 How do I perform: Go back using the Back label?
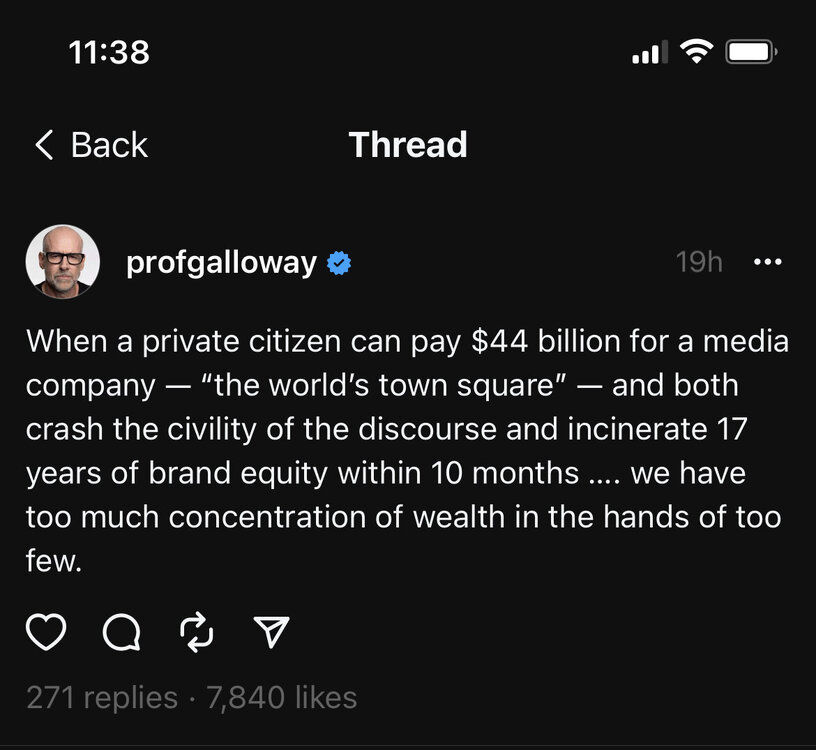(x=109, y=145)
